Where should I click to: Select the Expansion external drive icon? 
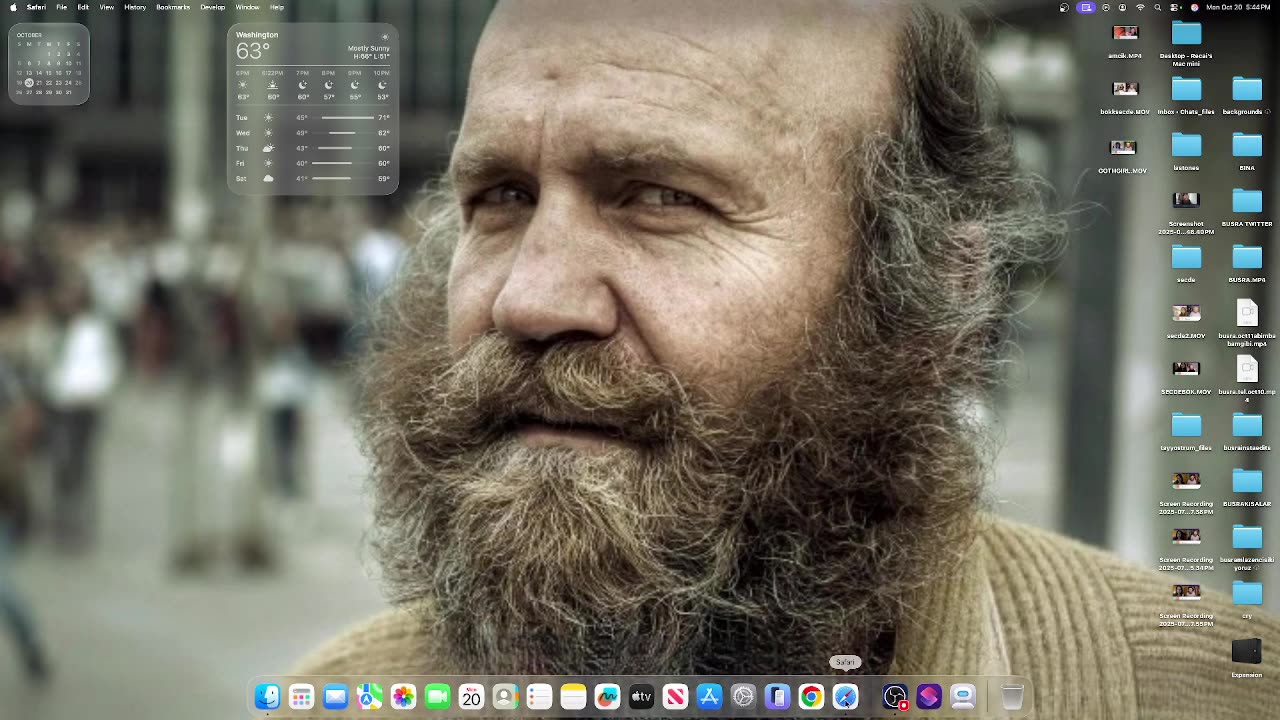[1246, 653]
